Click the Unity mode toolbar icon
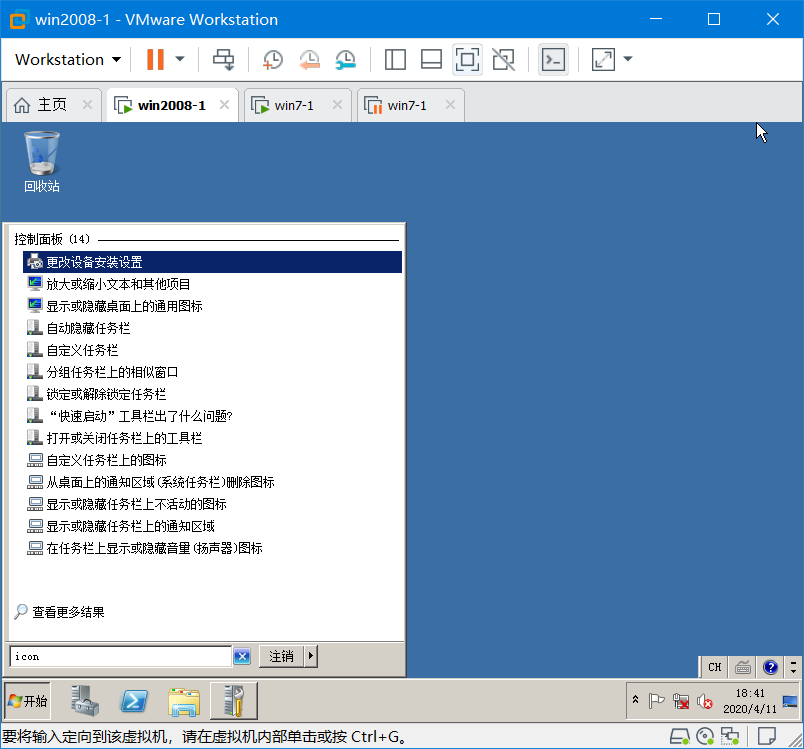 tap(504, 59)
